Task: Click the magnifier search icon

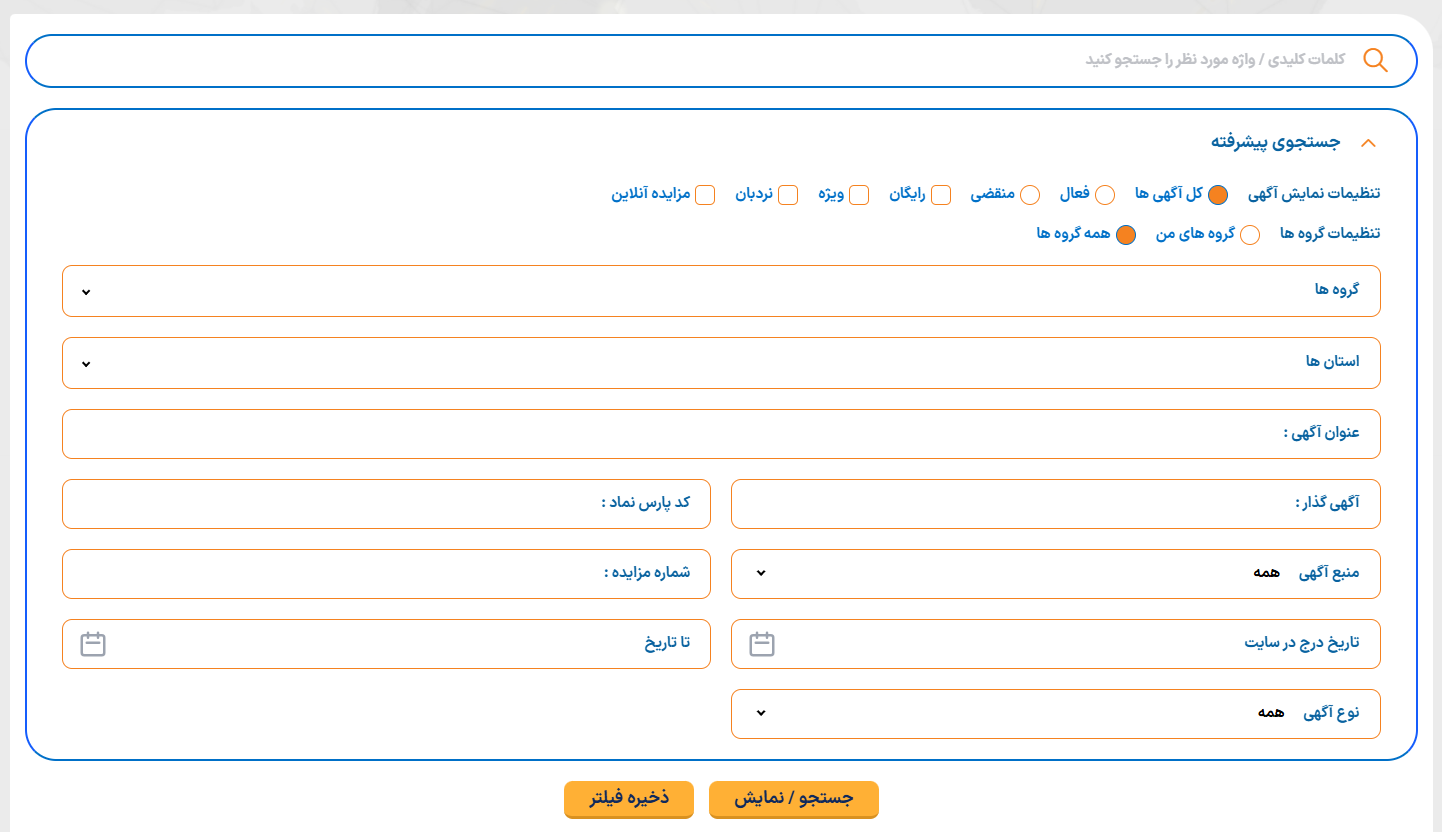Action: [1375, 60]
